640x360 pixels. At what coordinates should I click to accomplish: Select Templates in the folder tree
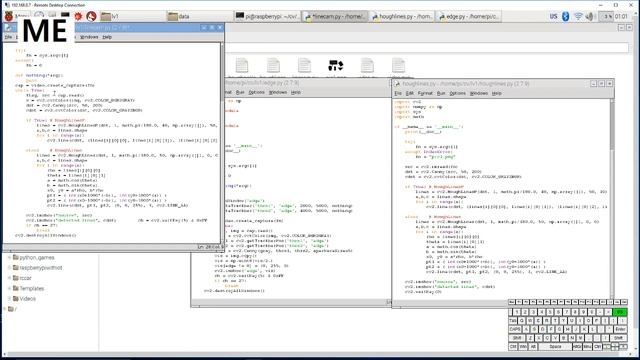[x=32, y=288]
